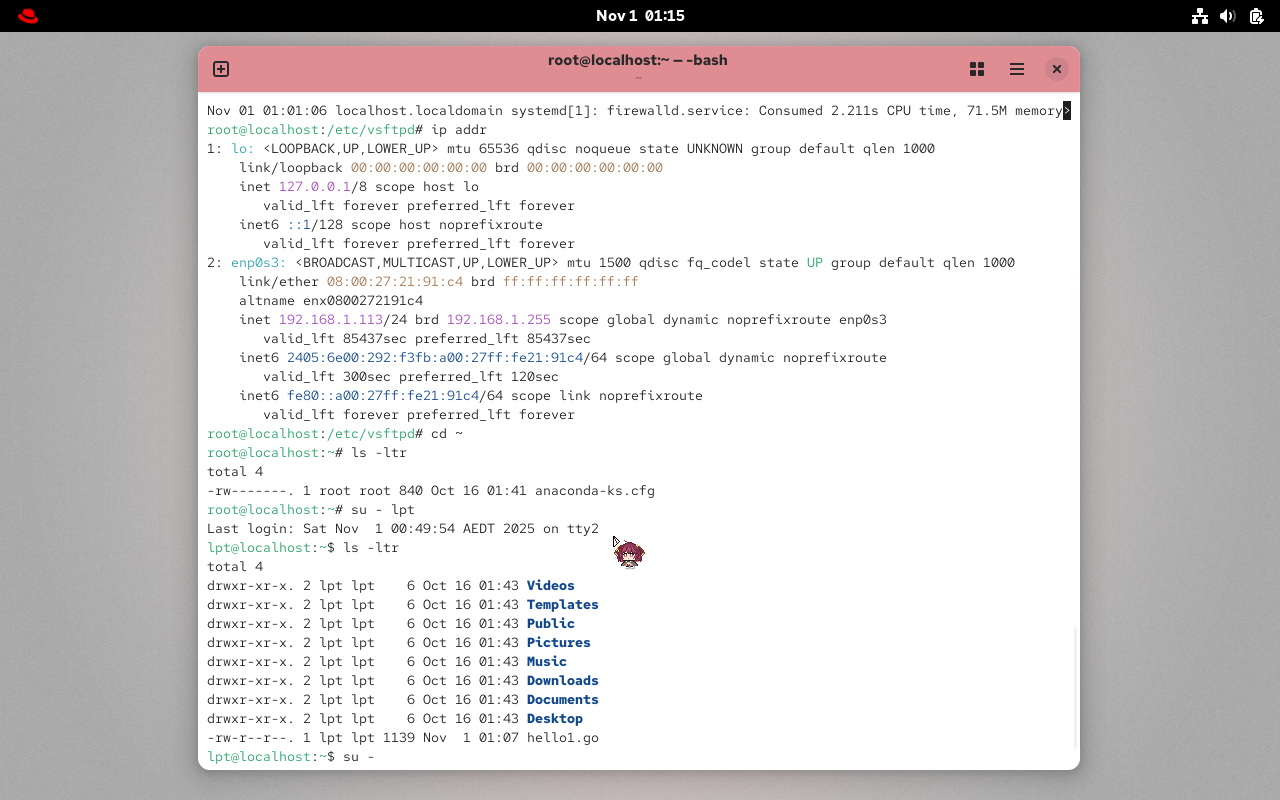Click the volume speaker icon in system tray
1280x800 pixels.
click(1227, 16)
